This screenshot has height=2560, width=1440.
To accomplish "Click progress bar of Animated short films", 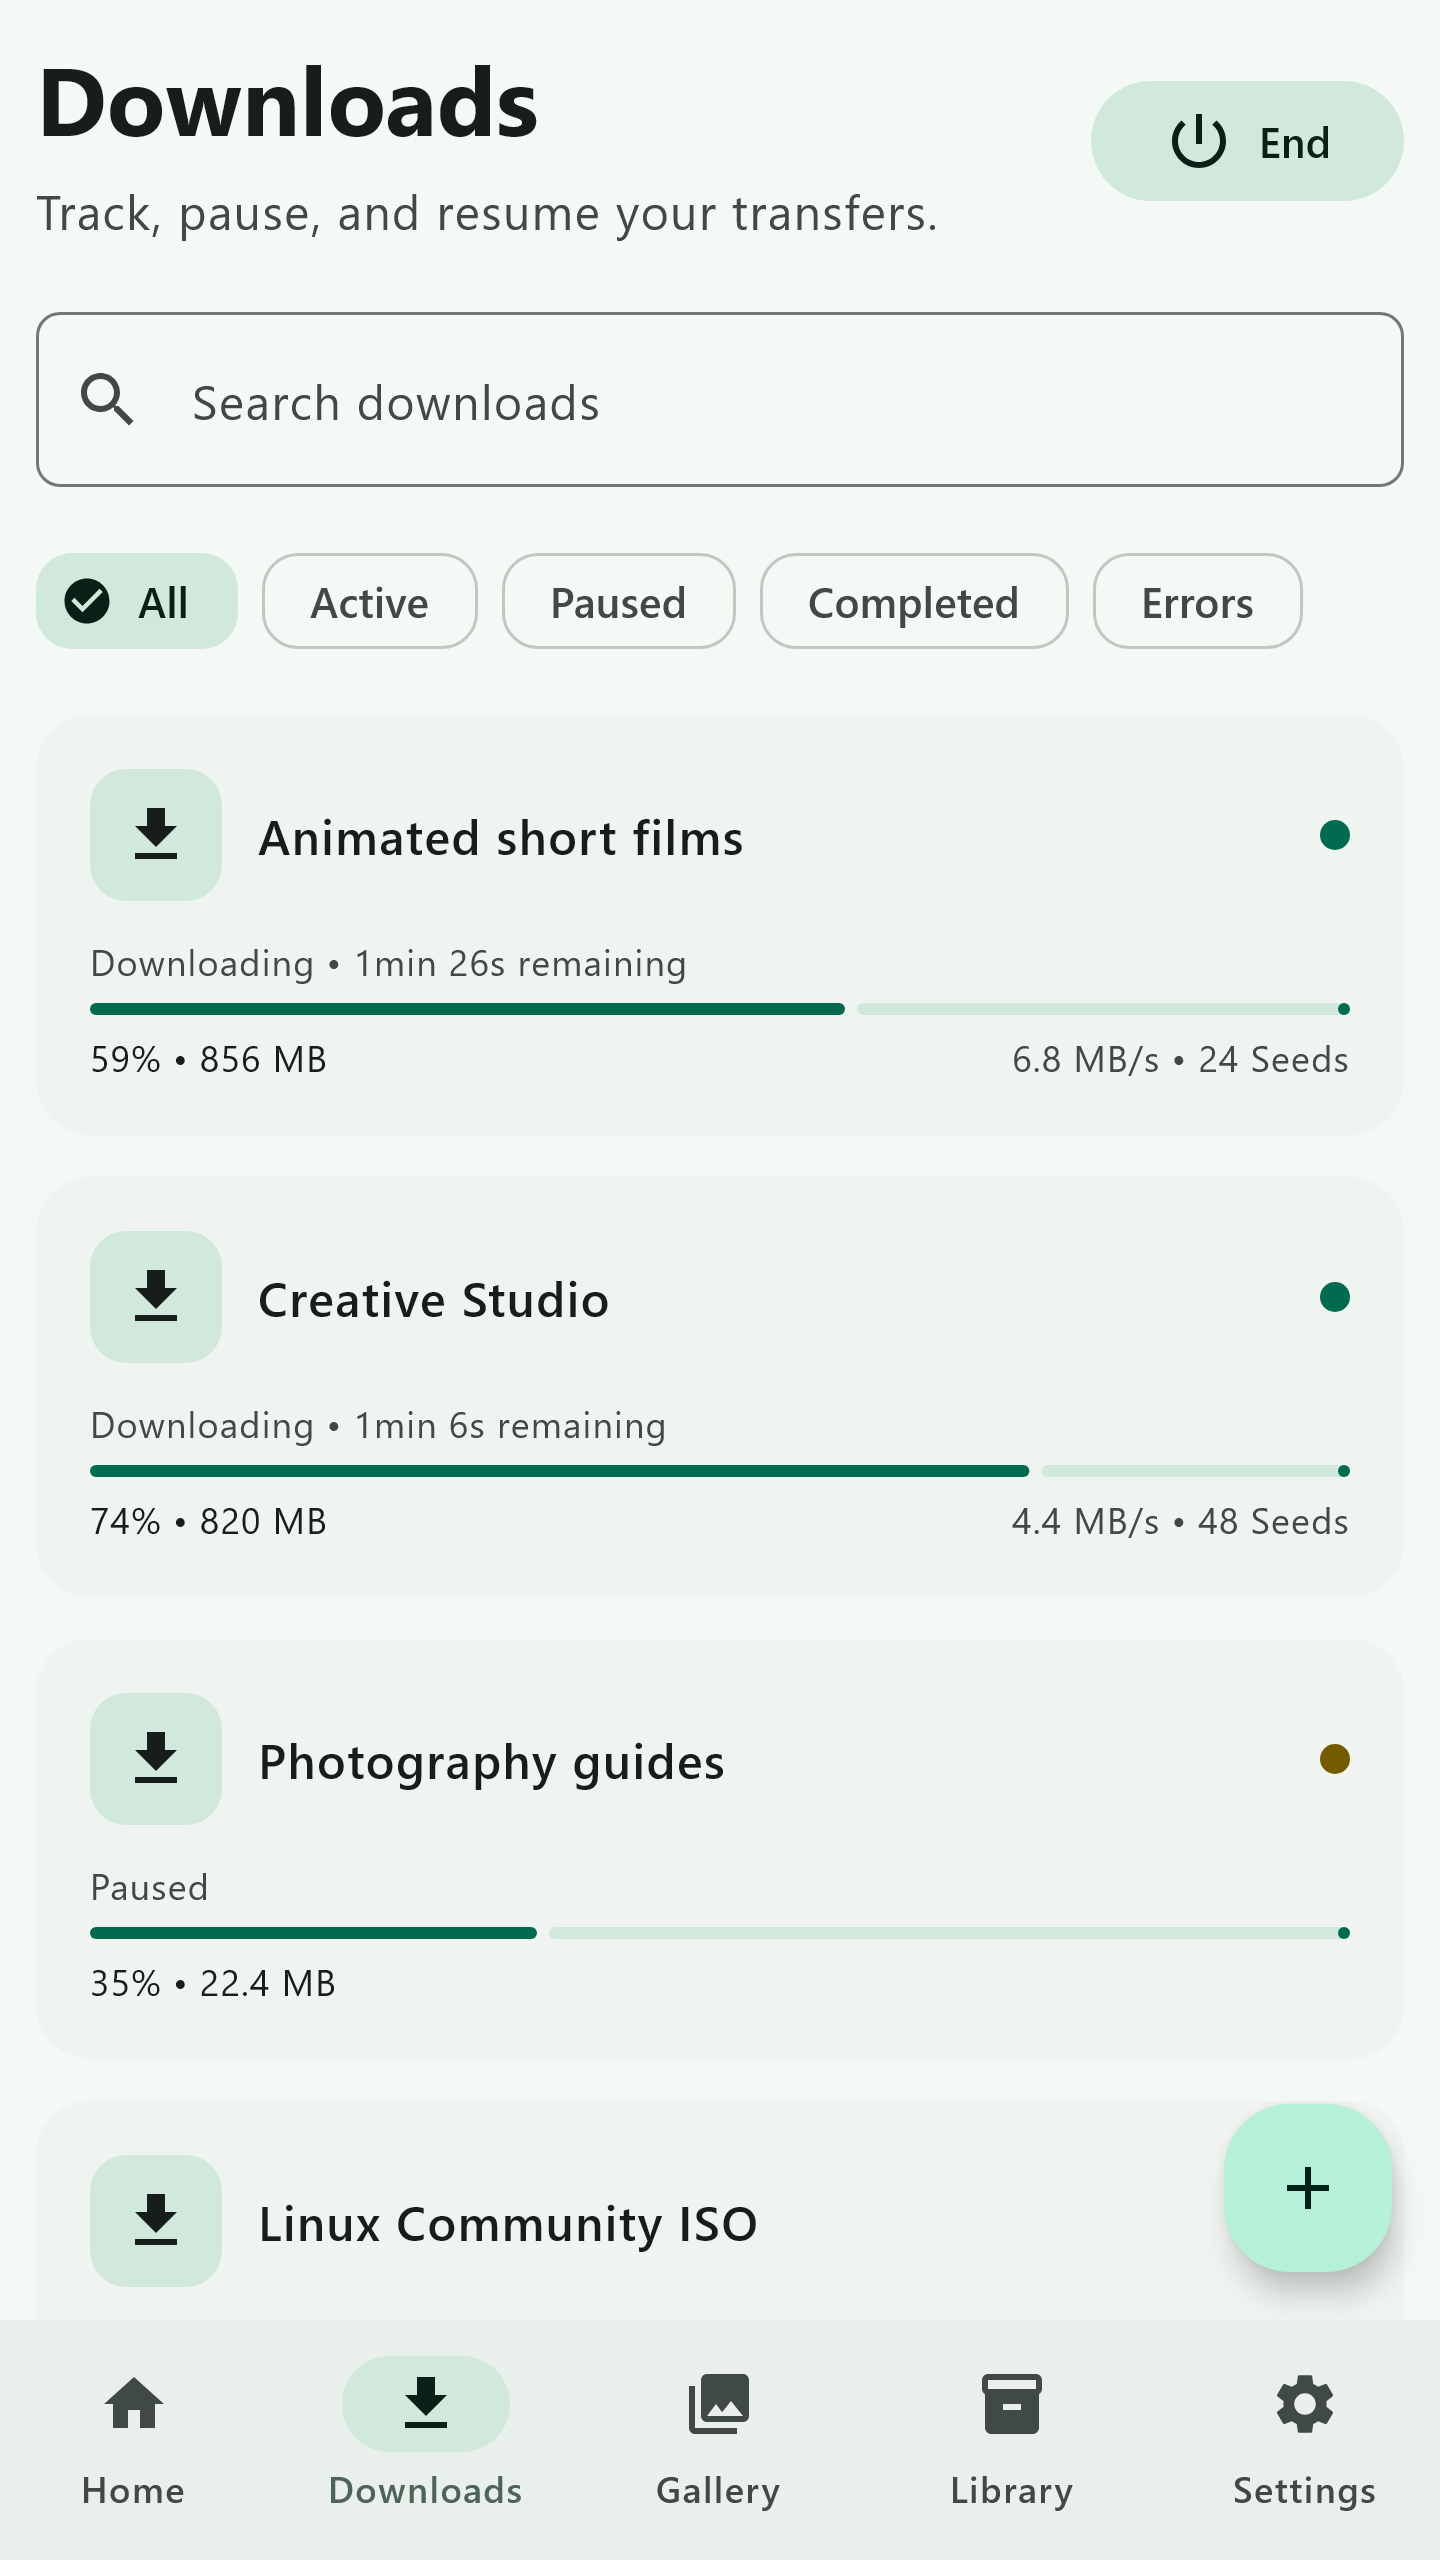I will pyautogui.click(x=720, y=1009).
